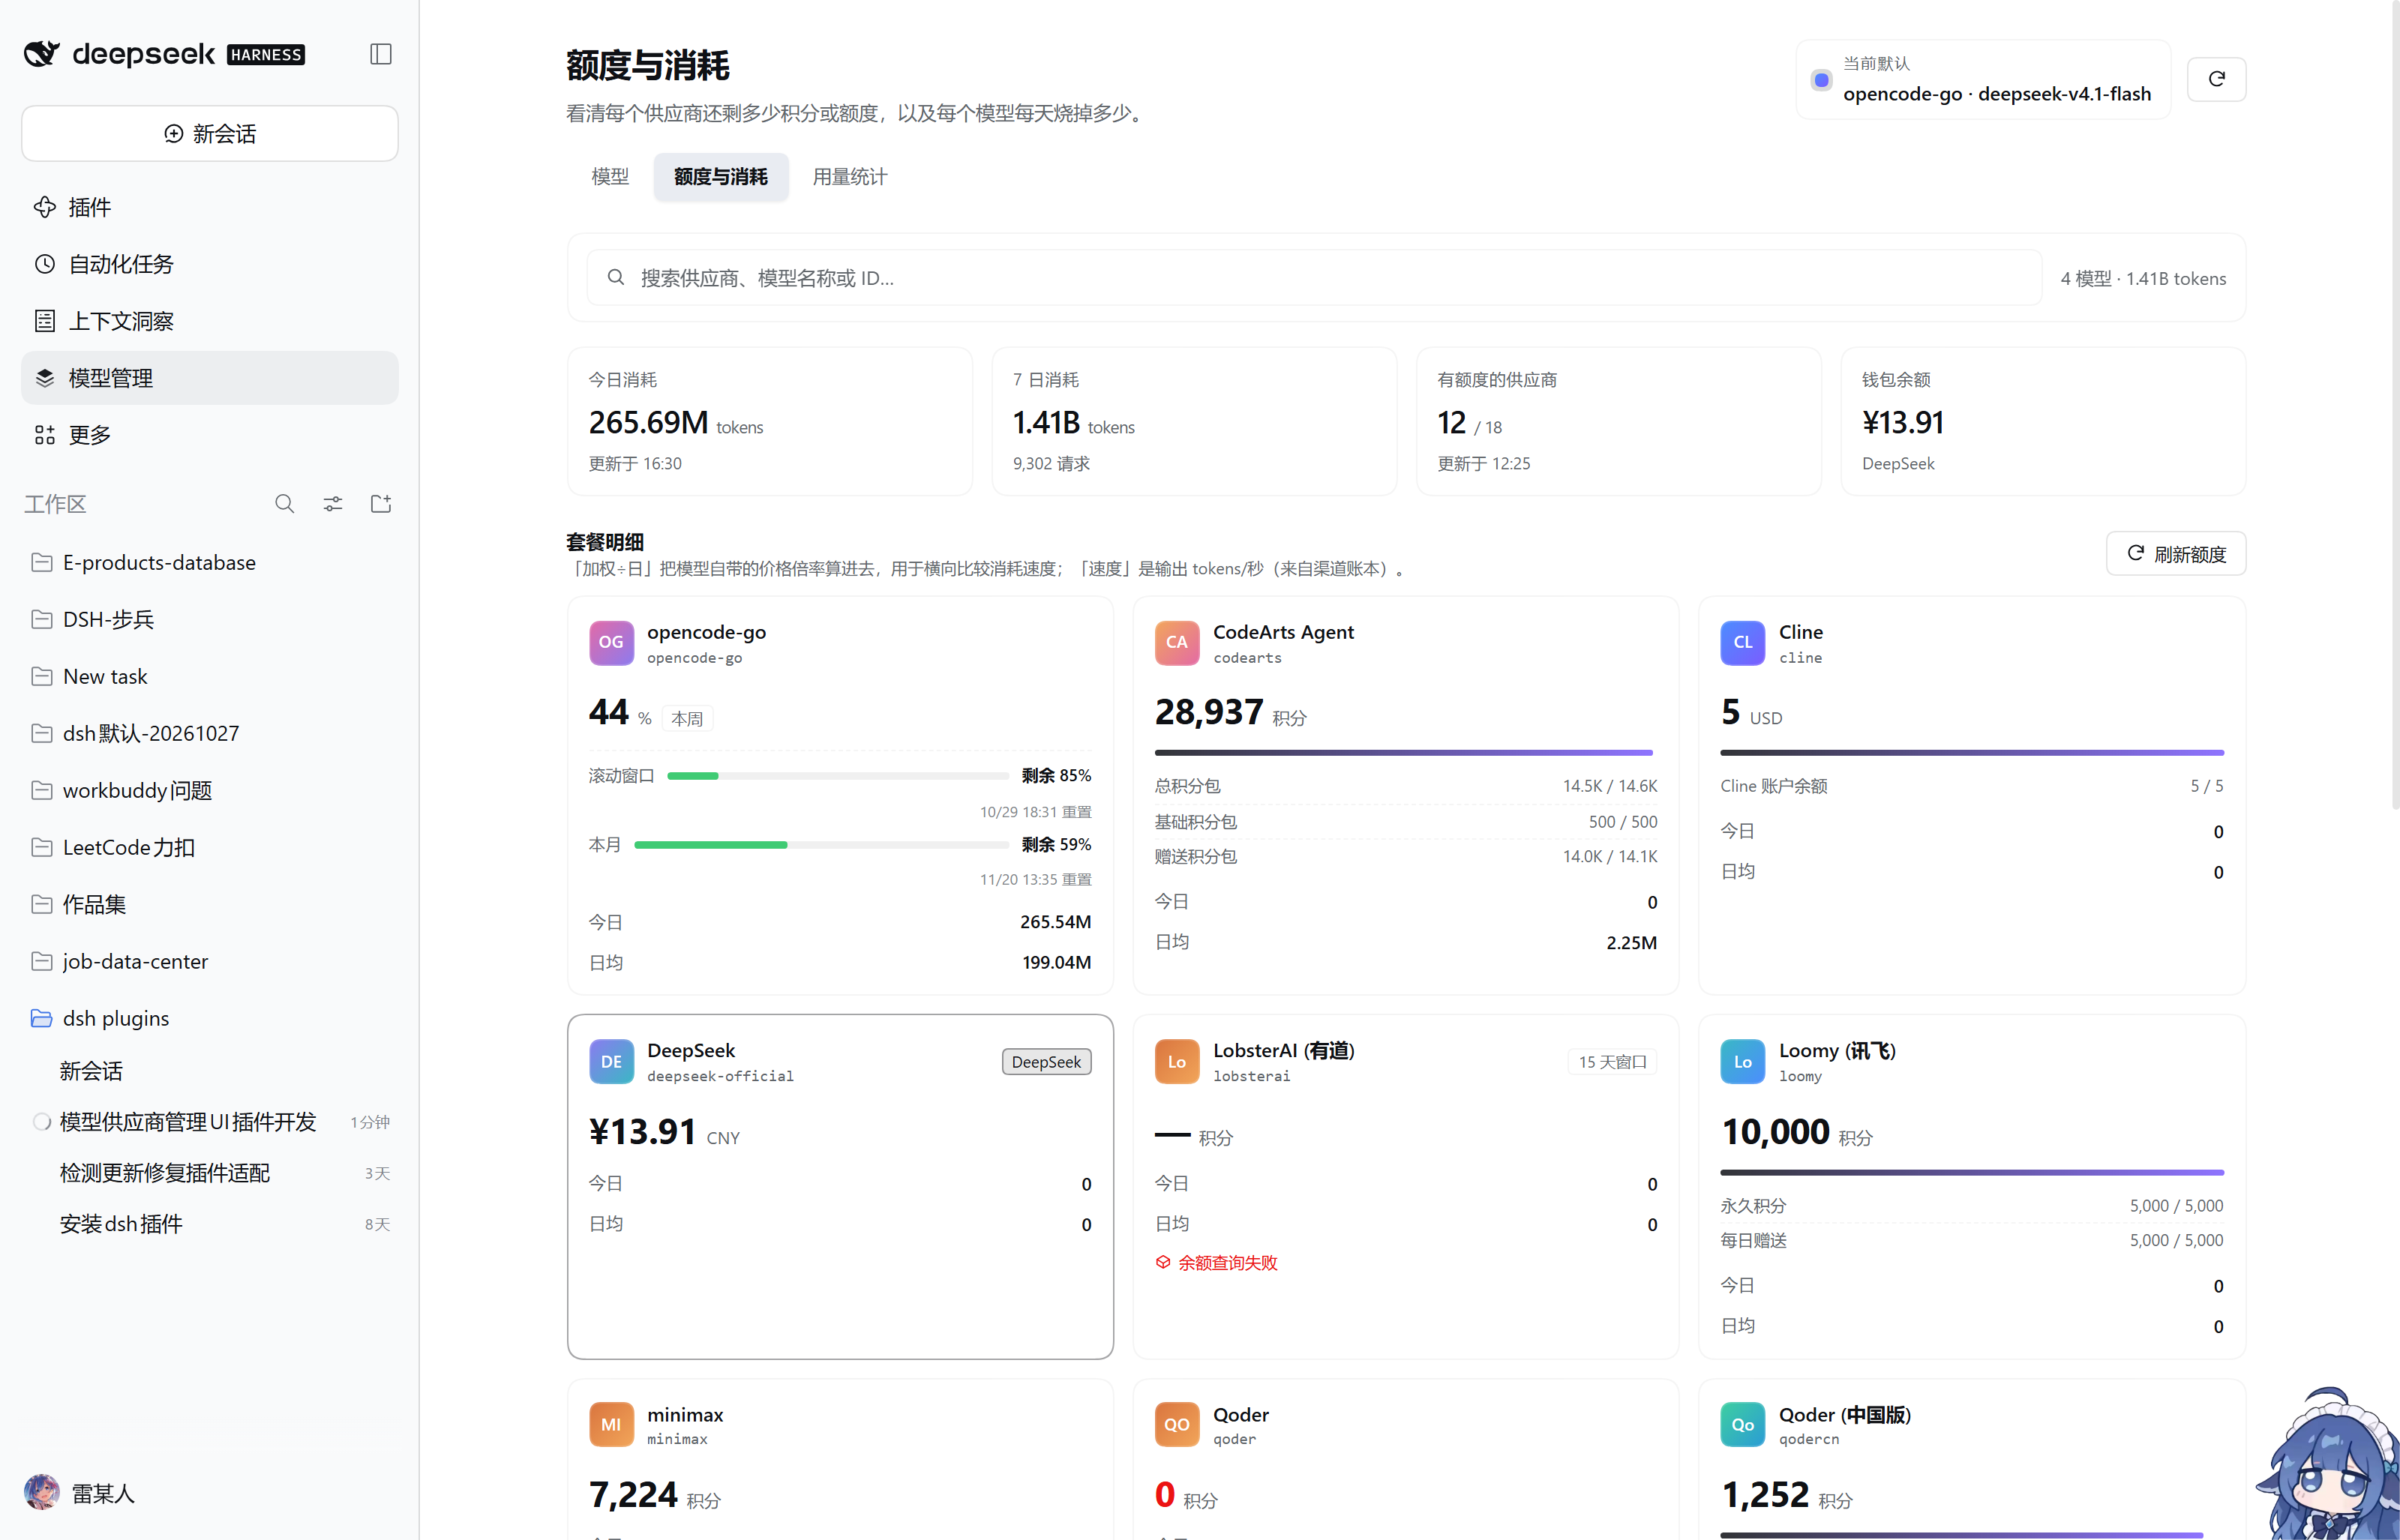Open the 插件 plugins page
2400x1540 pixels.
point(210,207)
